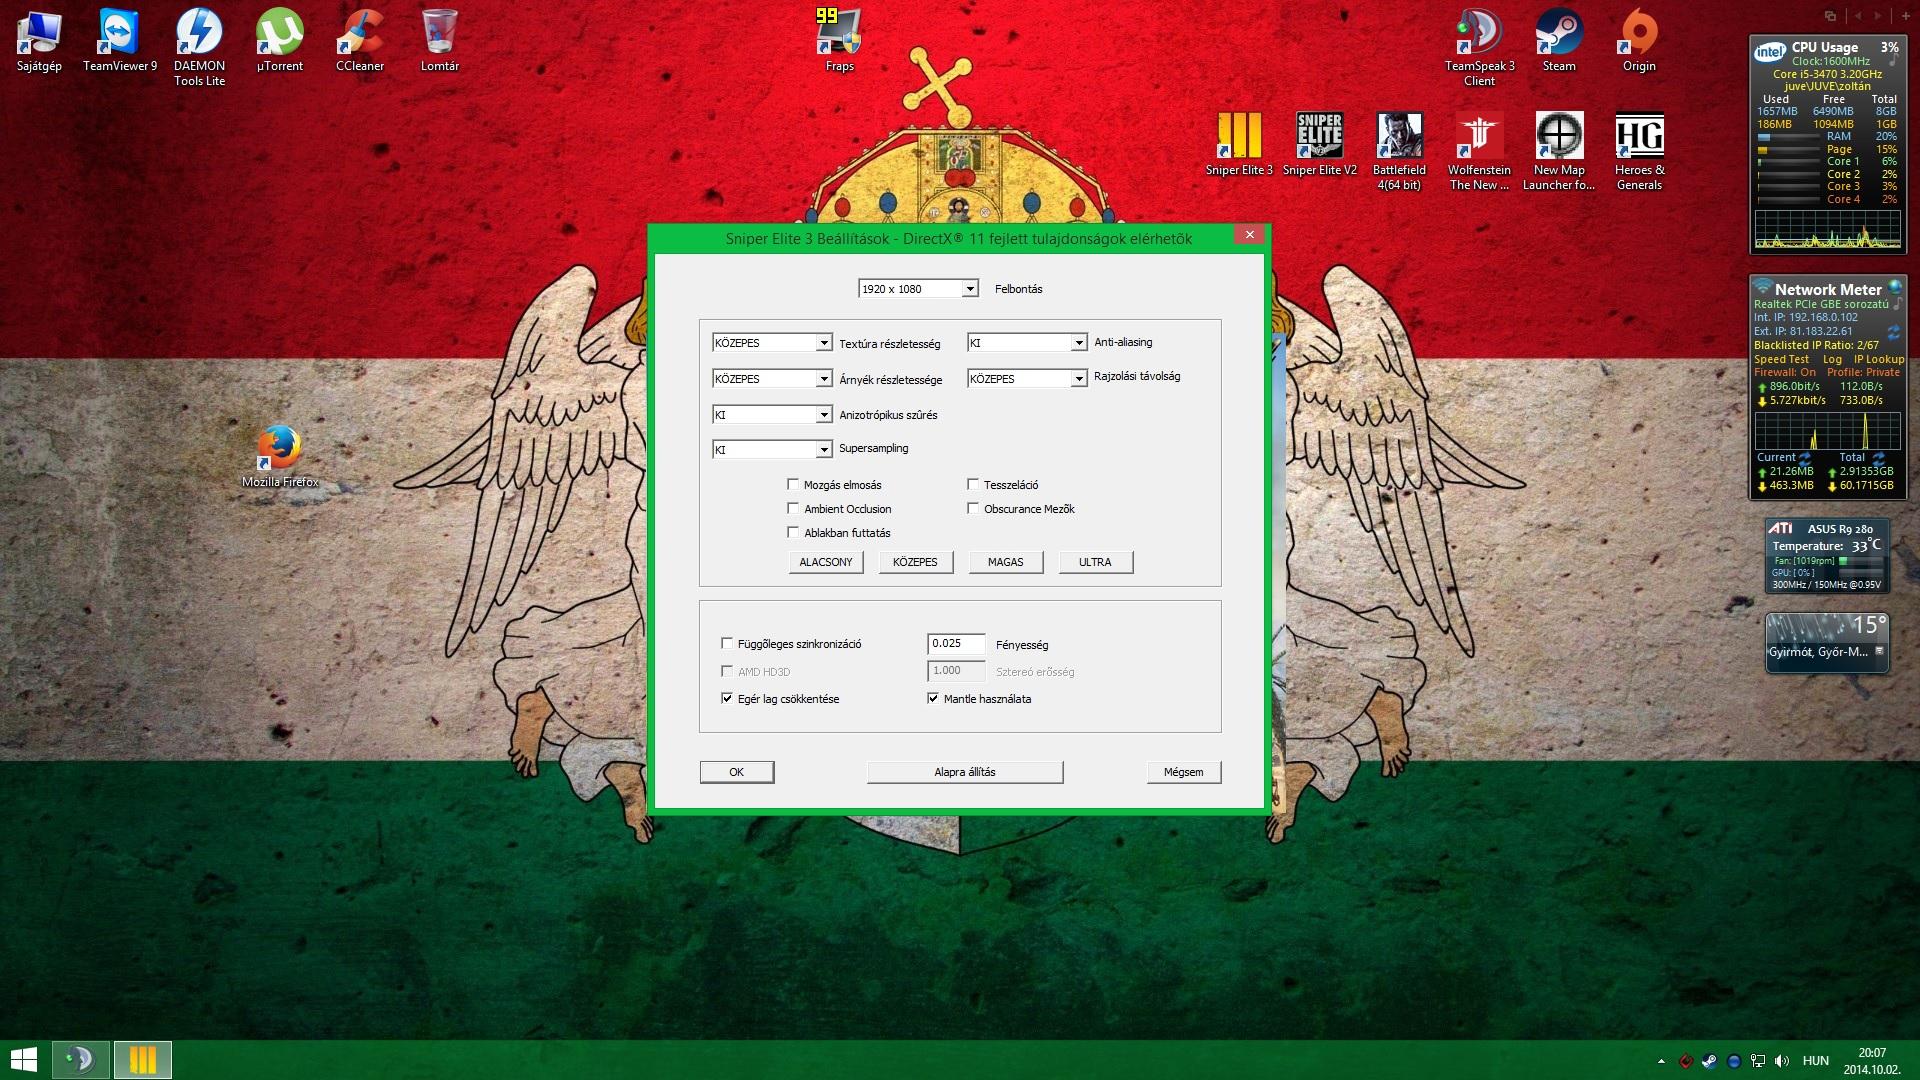Screen dimensions: 1920x1080
Task: Launch Steam from the desktop icon
Action: [1559, 41]
